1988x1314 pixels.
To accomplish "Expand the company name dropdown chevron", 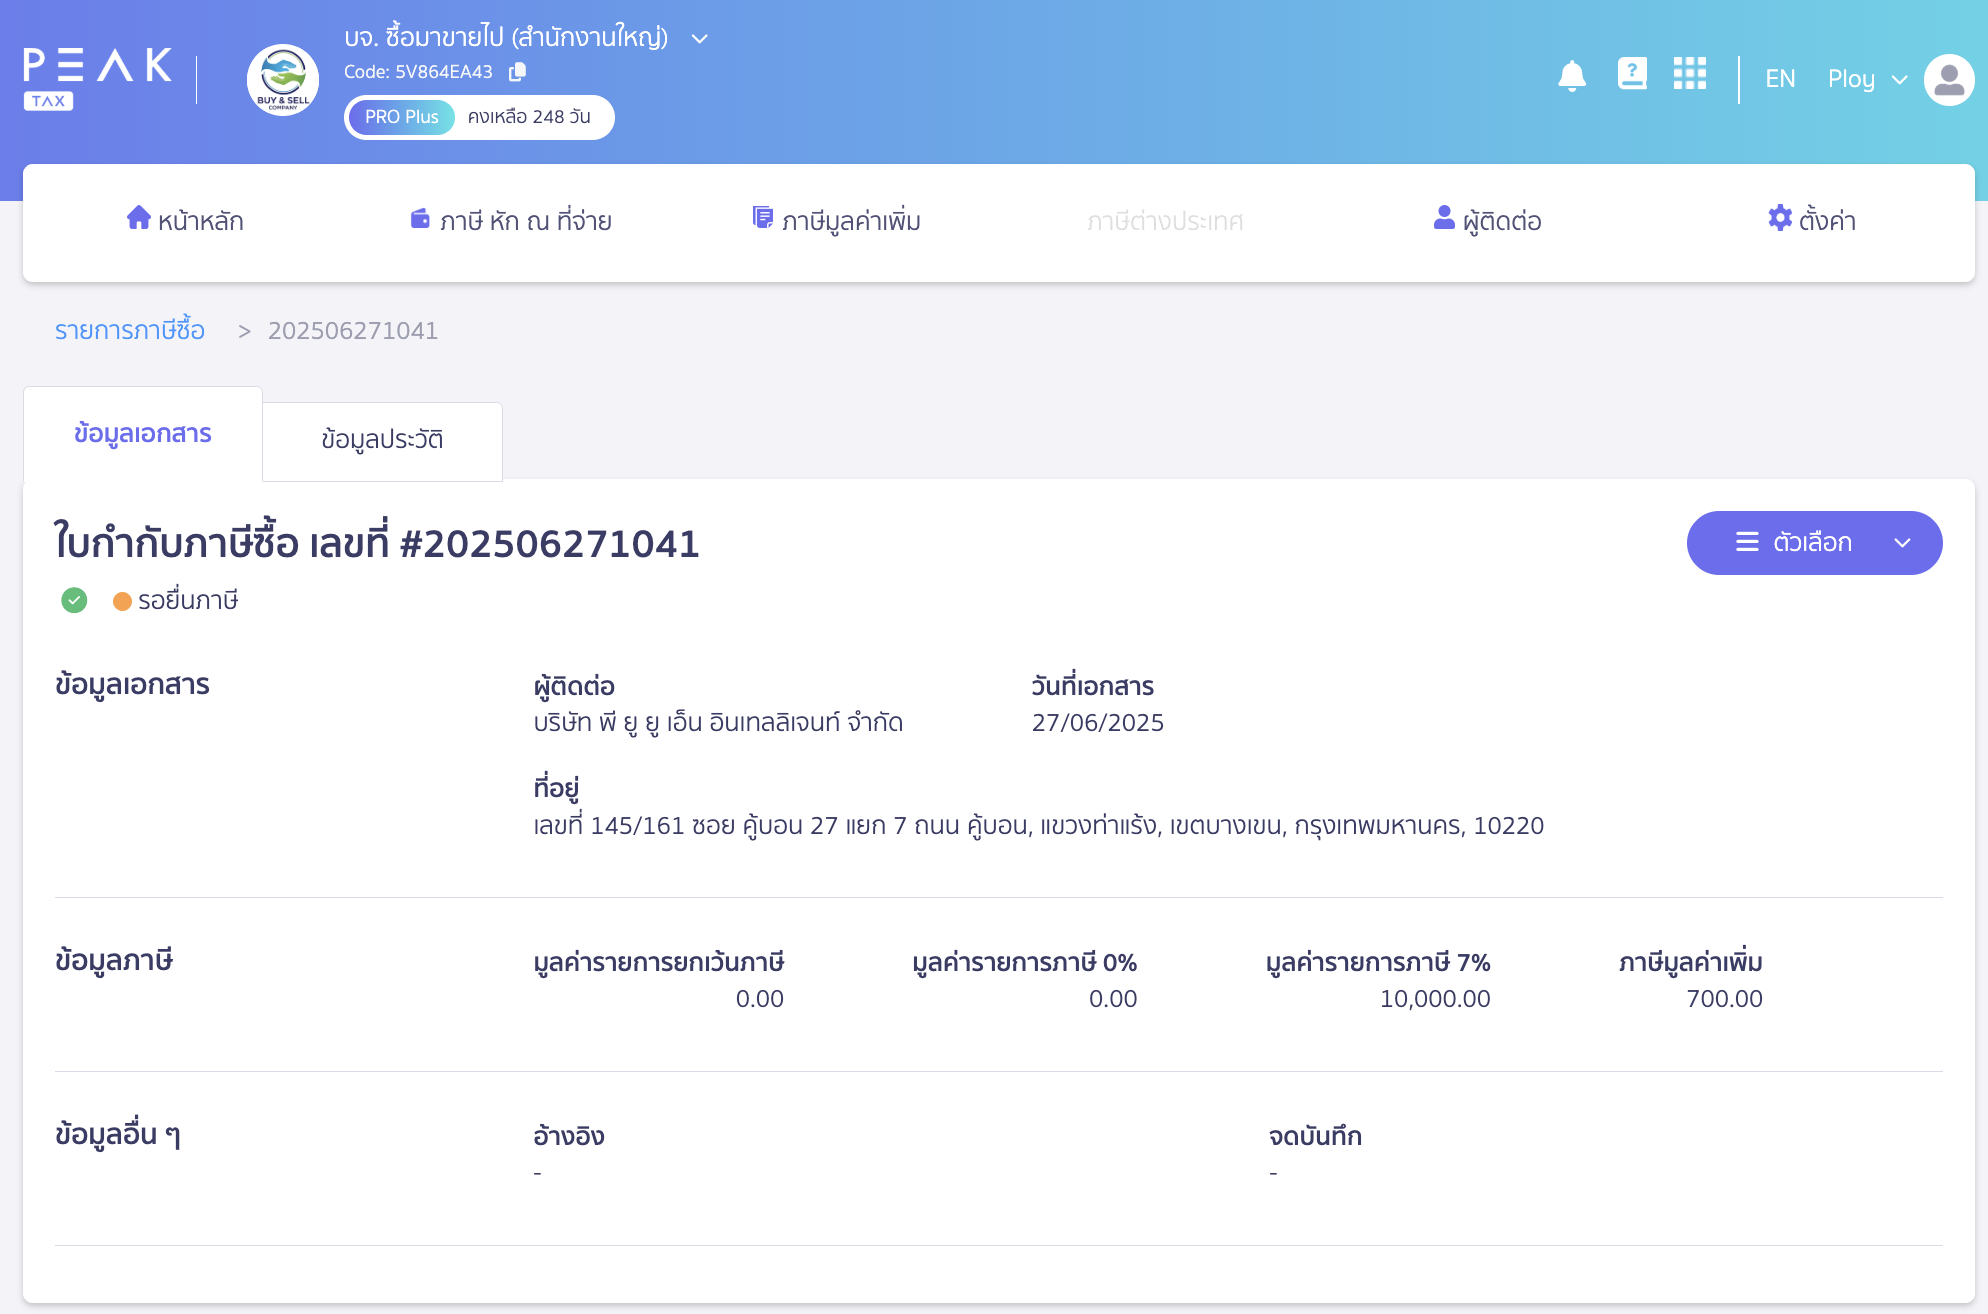I will point(700,39).
